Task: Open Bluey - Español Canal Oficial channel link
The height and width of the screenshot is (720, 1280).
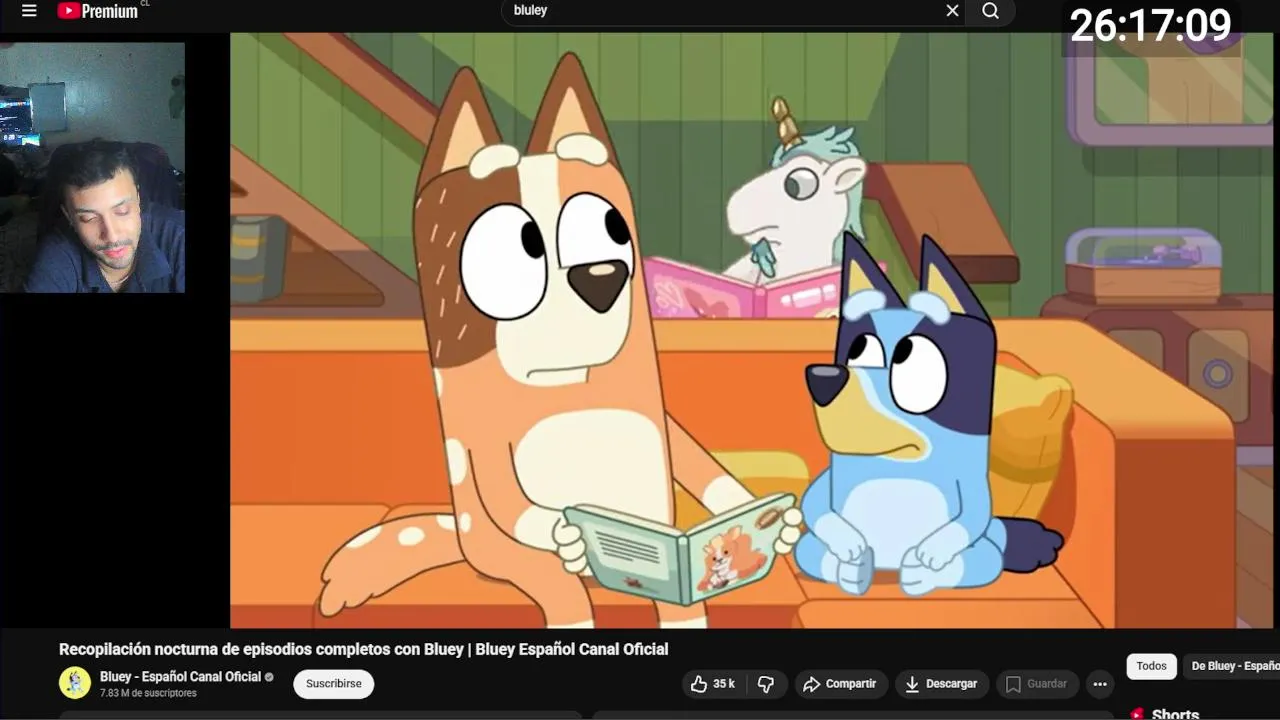Action: pos(180,677)
